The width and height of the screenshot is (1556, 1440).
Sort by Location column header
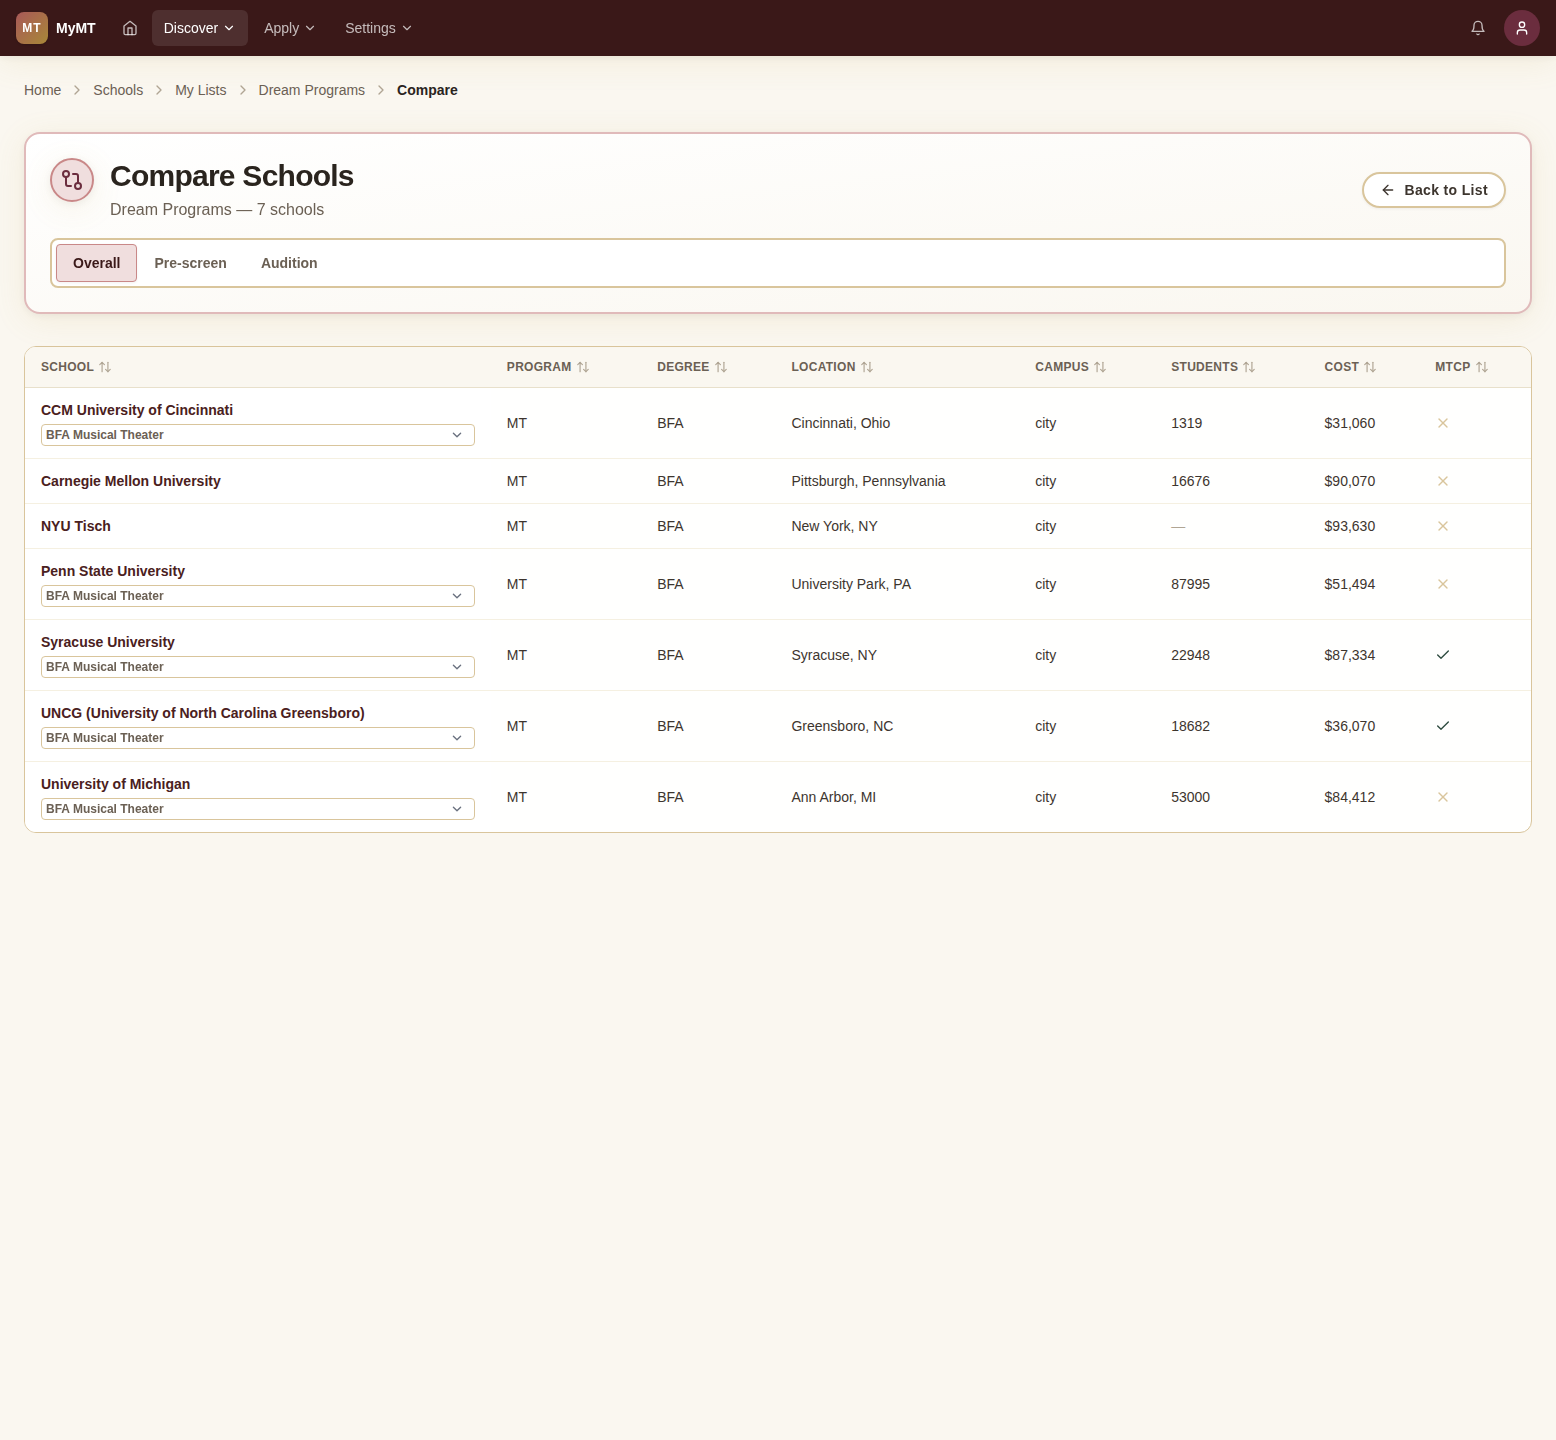tap(831, 367)
